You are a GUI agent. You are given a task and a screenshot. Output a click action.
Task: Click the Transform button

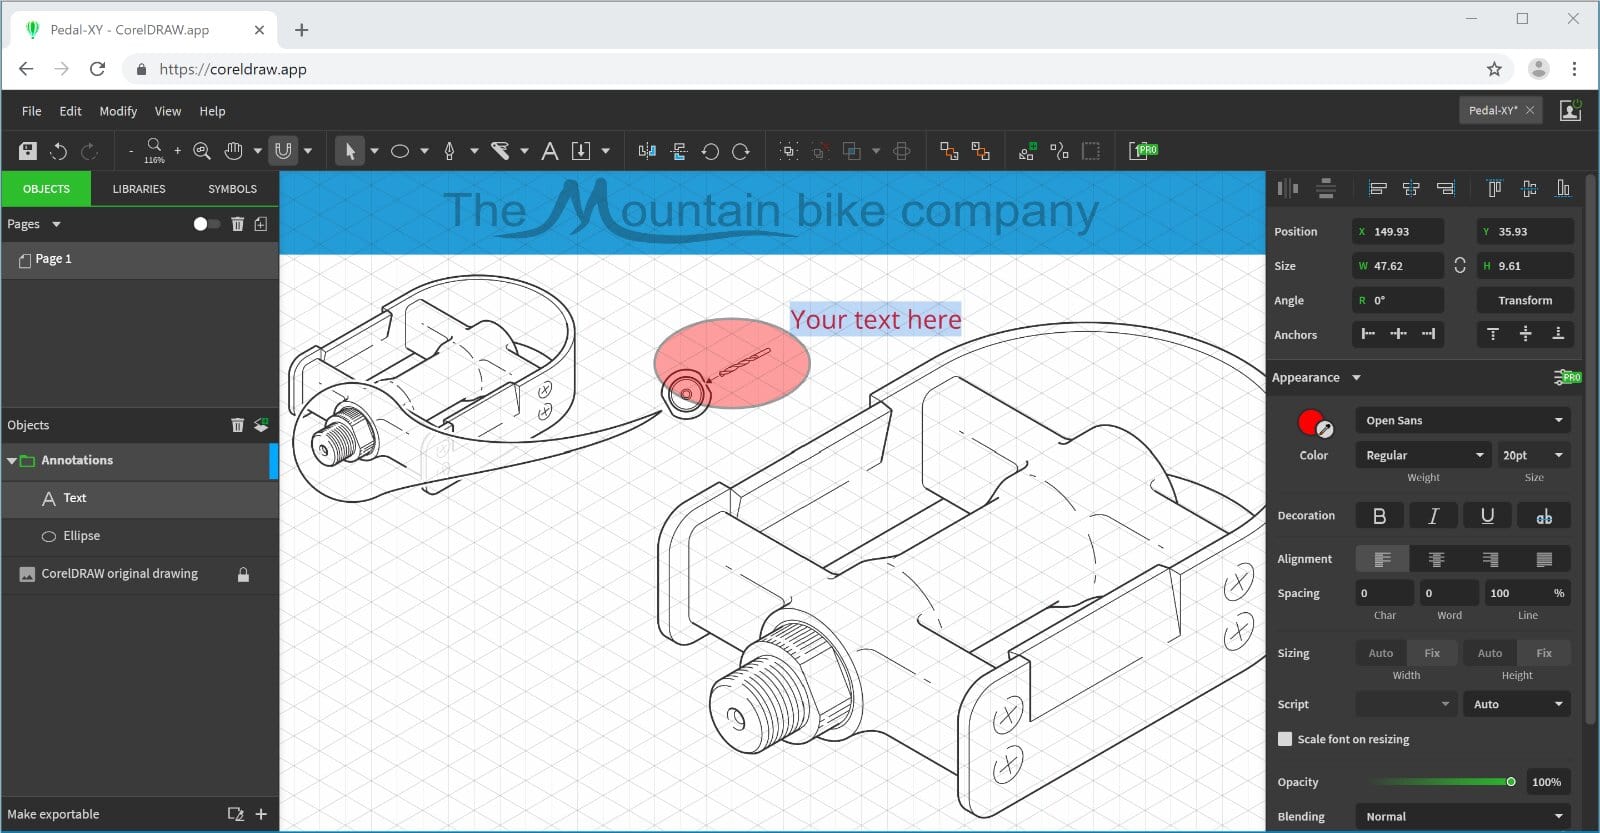[1524, 300]
